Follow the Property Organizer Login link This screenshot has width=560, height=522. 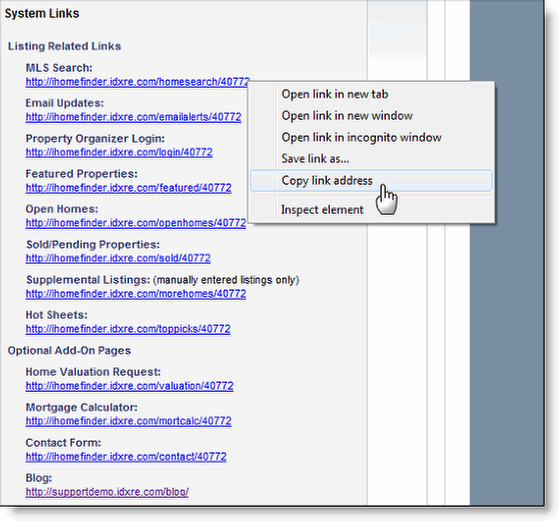click(119, 152)
